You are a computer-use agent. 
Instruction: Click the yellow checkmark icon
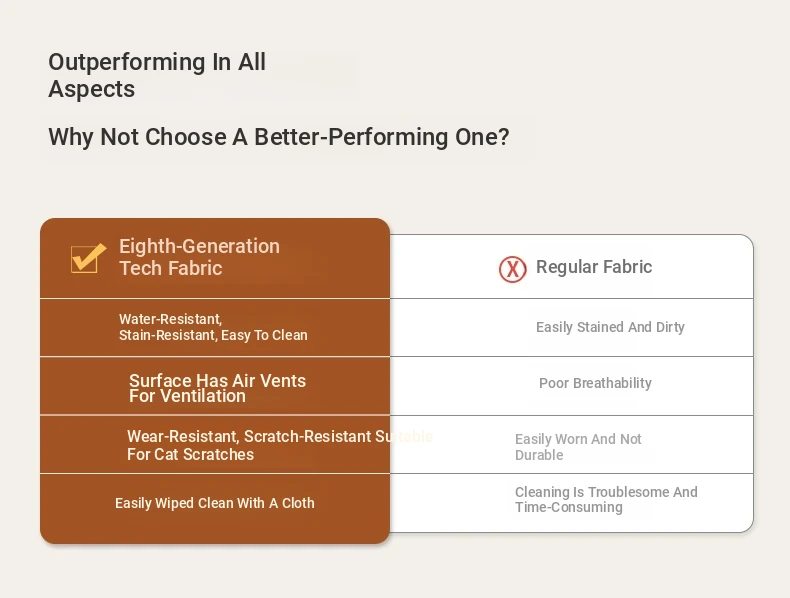(88, 258)
